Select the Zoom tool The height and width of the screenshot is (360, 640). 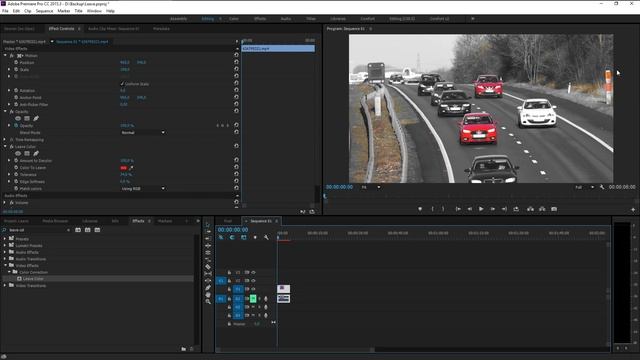coord(208,302)
